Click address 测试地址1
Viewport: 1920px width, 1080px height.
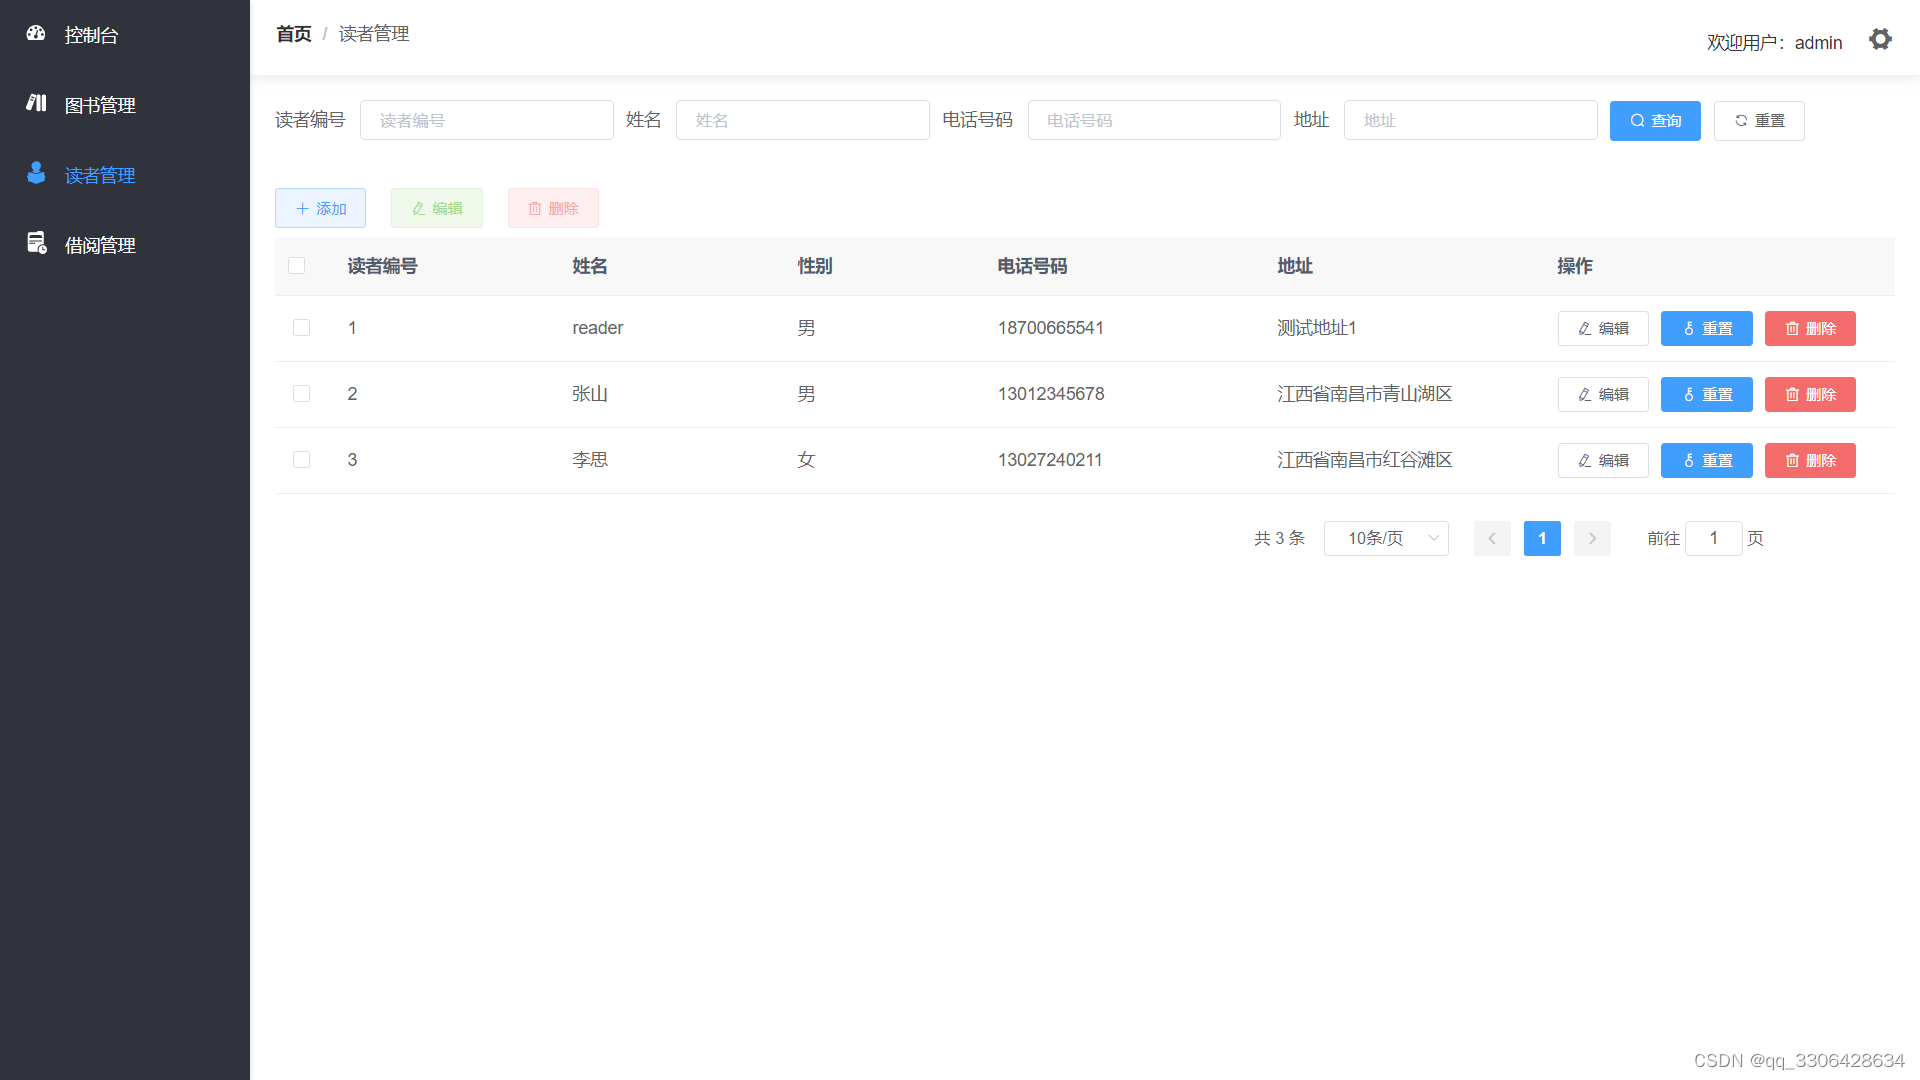click(1317, 328)
